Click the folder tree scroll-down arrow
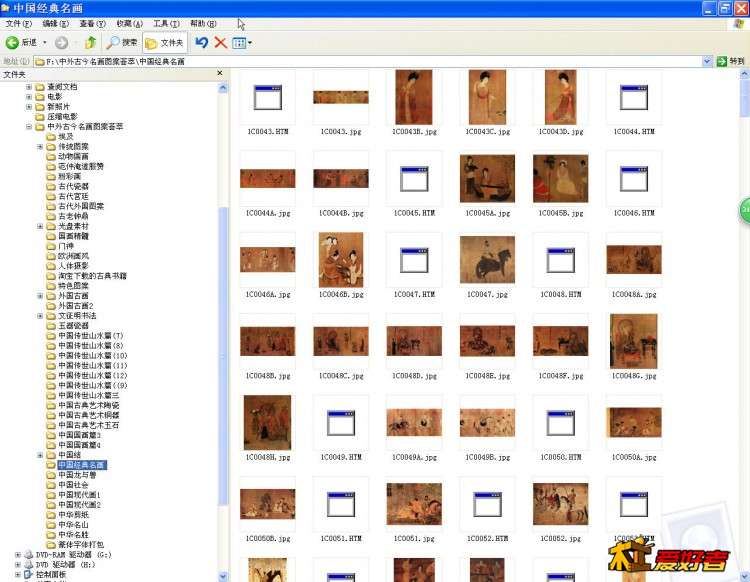This screenshot has height=582, width=750. 222,576
